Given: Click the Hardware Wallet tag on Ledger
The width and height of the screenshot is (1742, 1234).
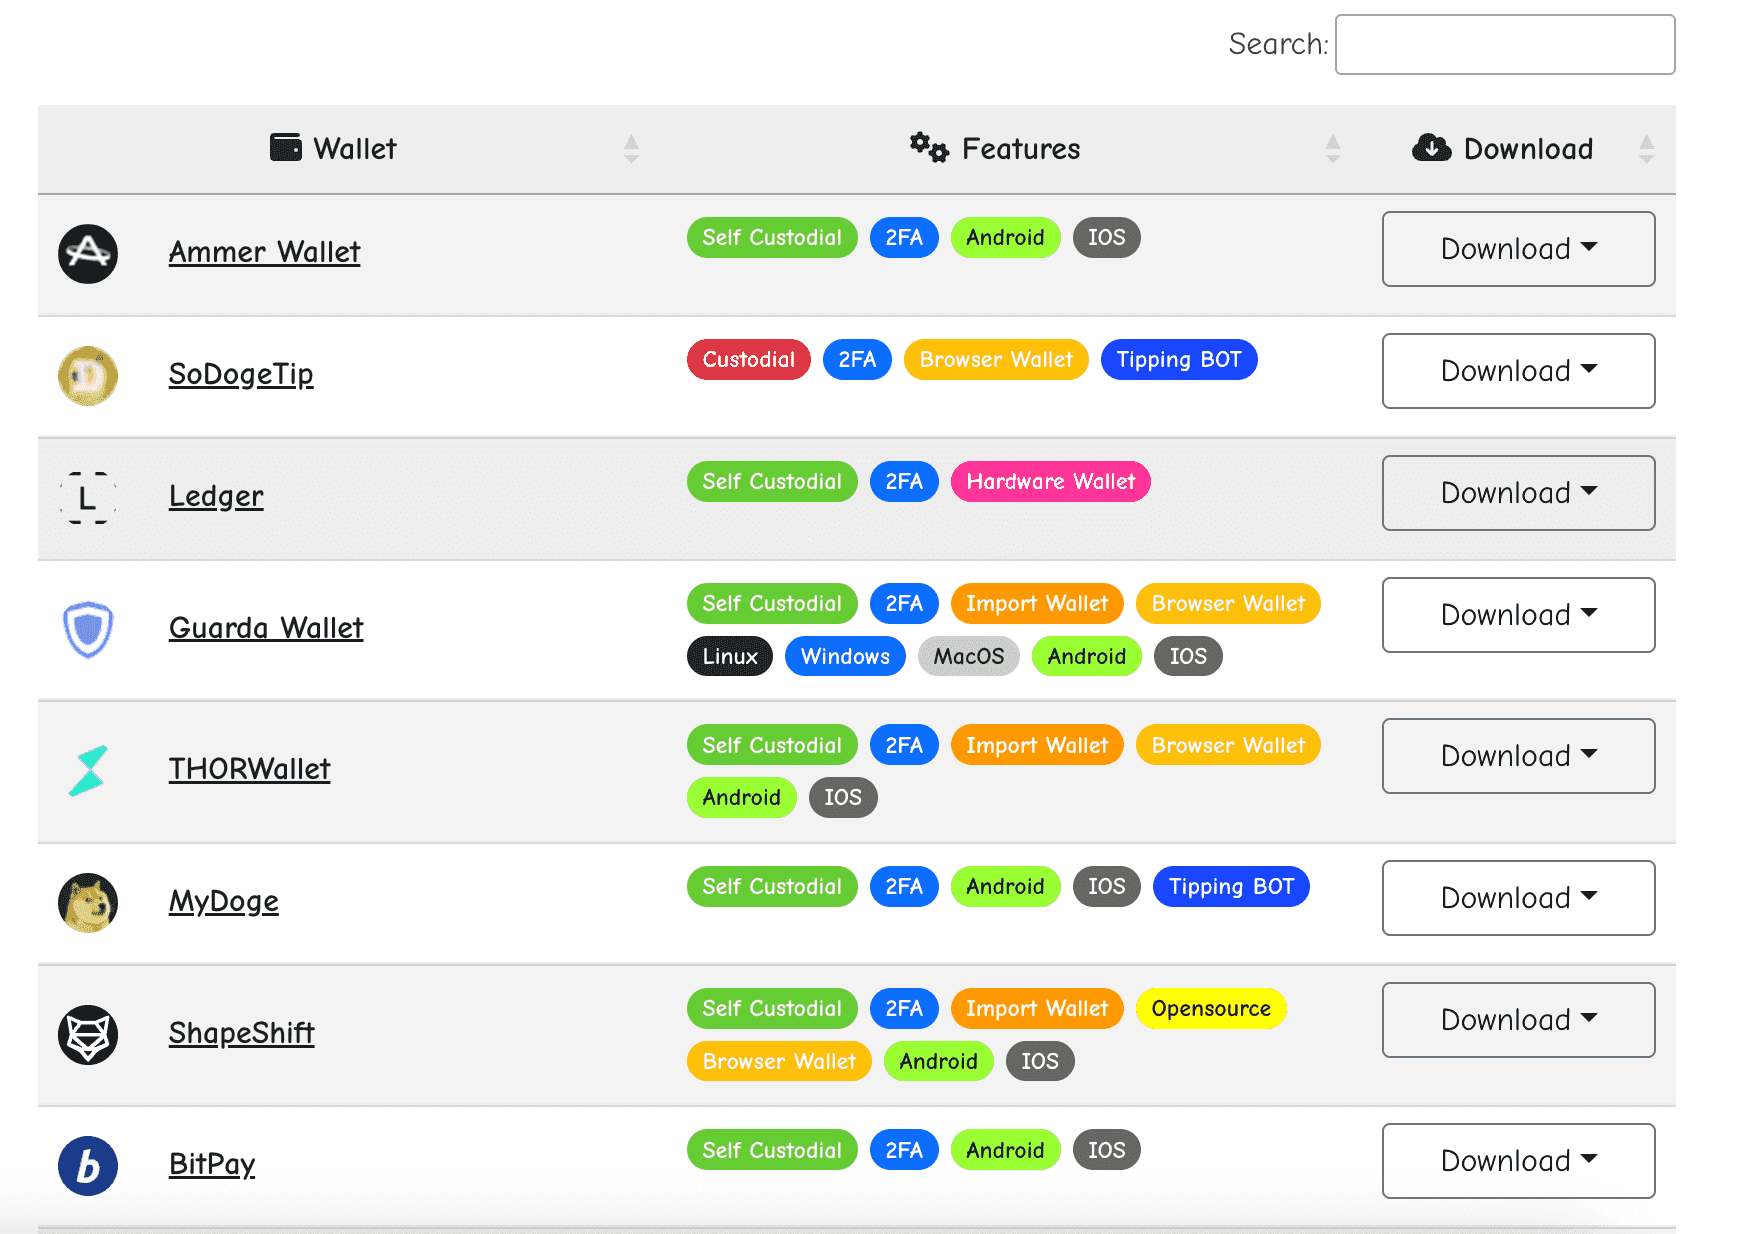Looking at the screenshot, I should [1051, 482].
